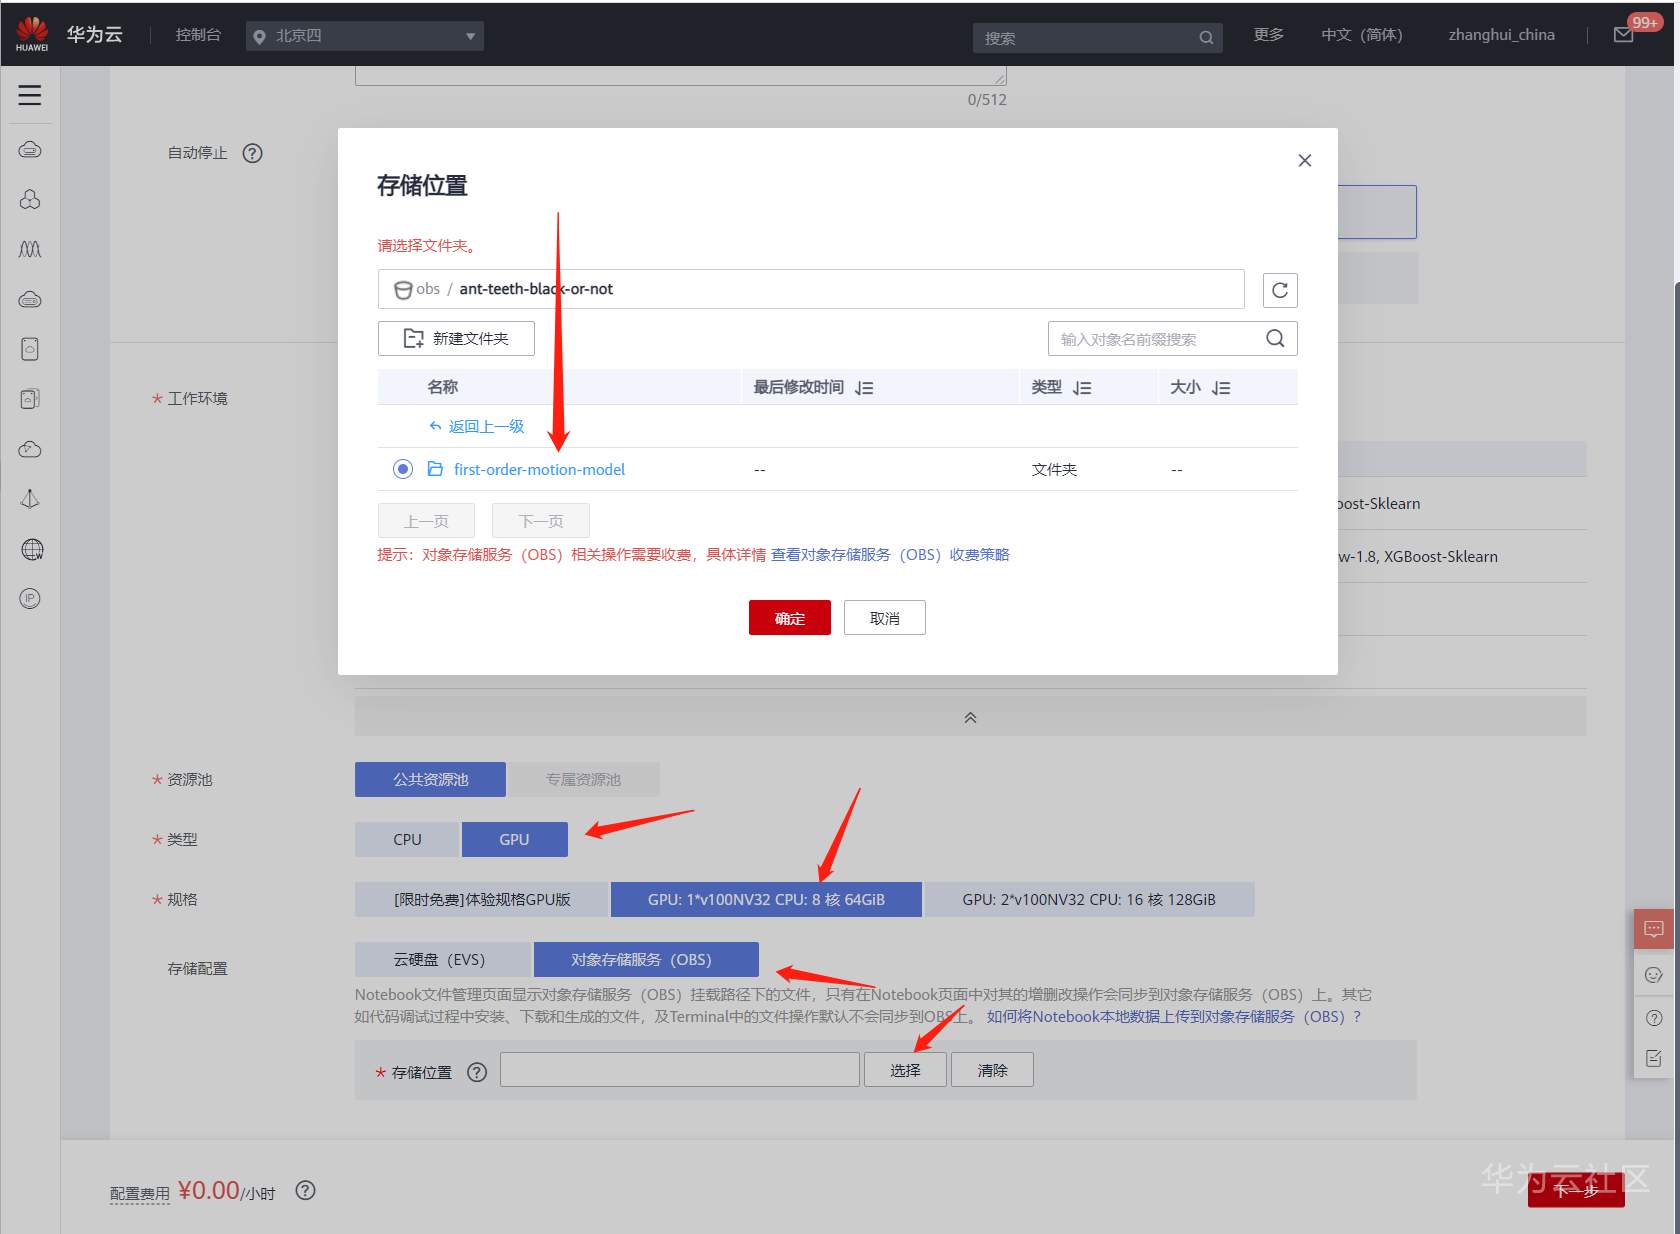This screenshot has height=1234, width=1680.
Task: Open the IP service icon in sidebar
Action: pyautogui.click(x=30, y=599)
